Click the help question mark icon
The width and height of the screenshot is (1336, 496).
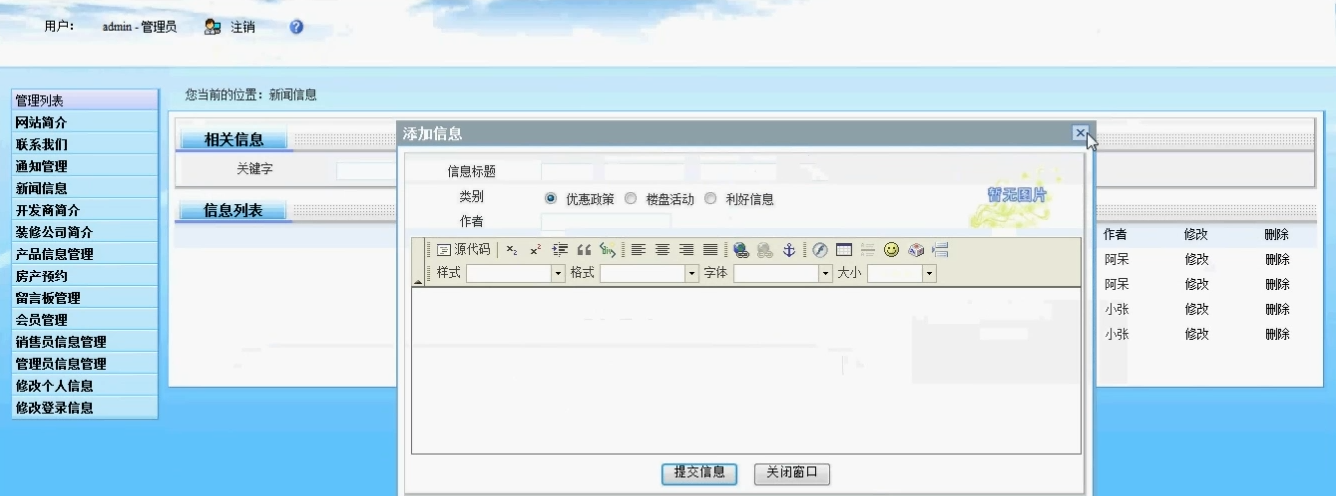point(296,27)
